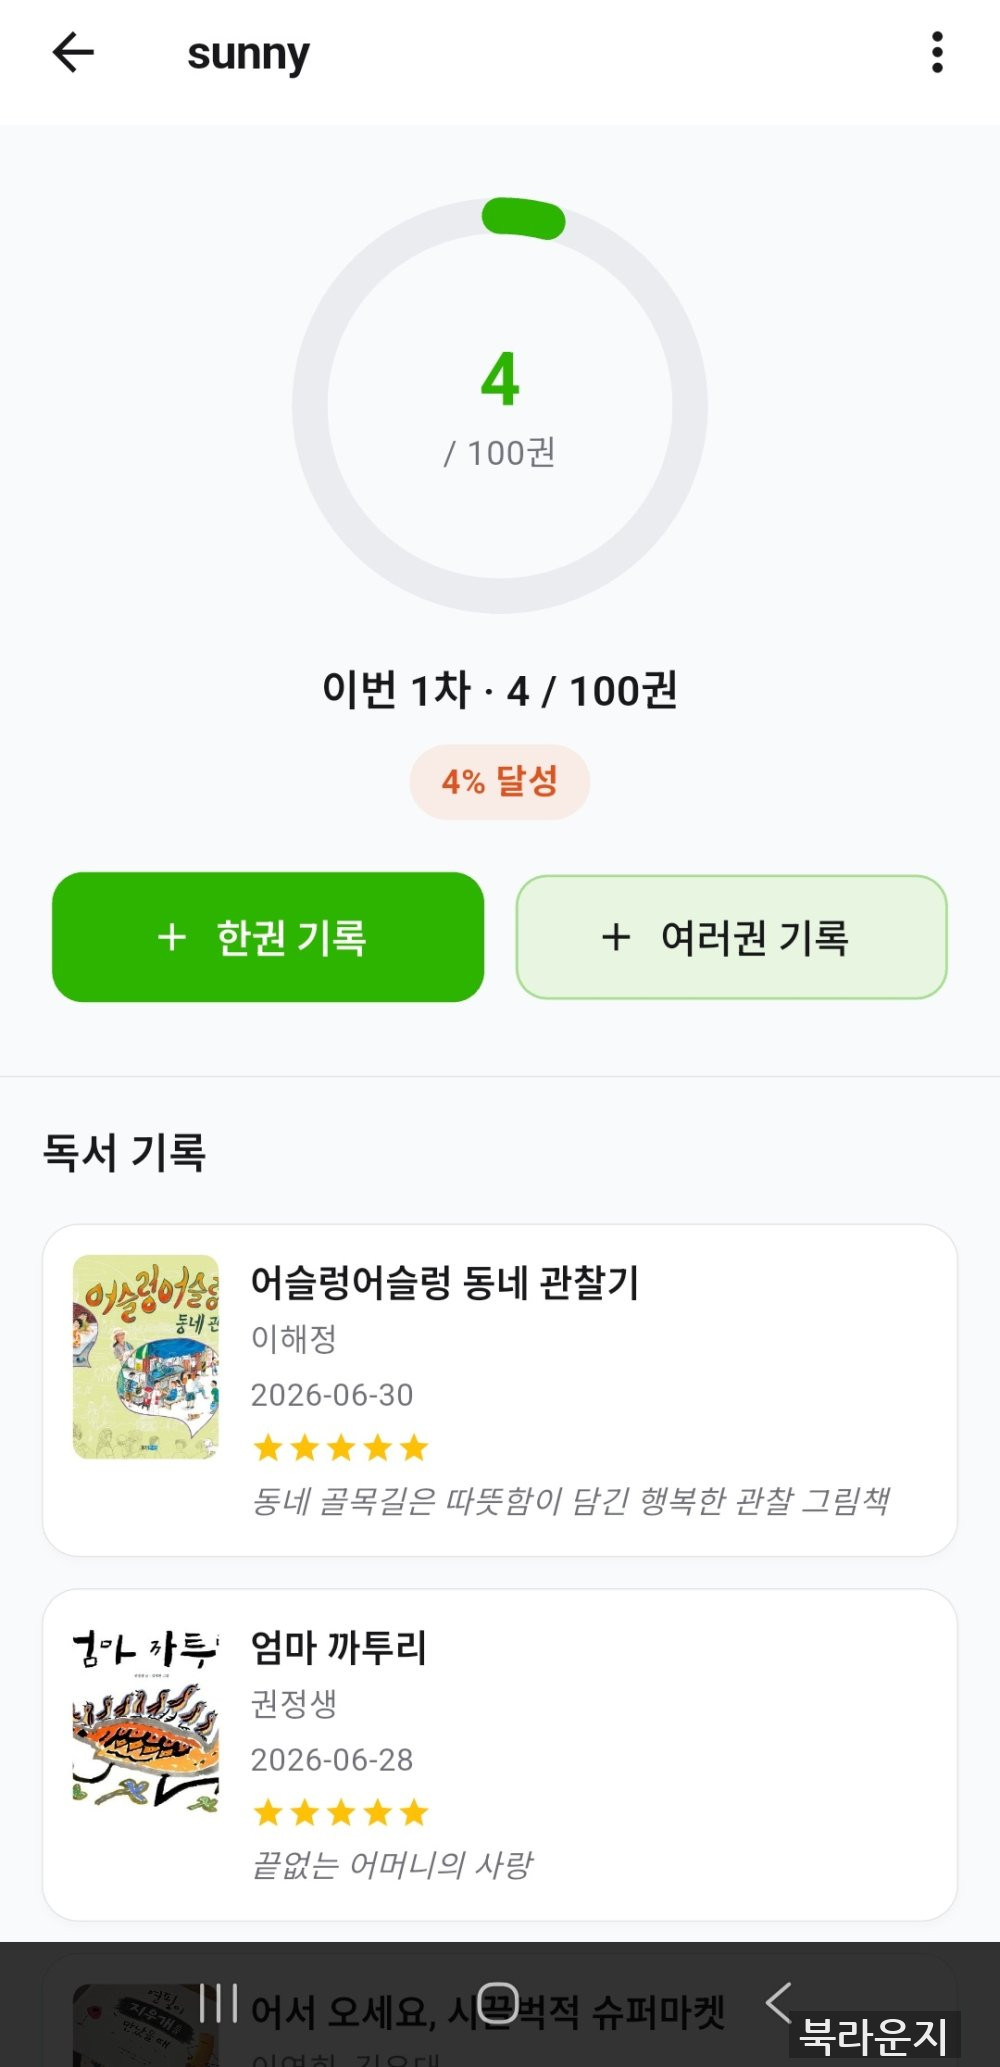The width and height of the screenshot is (1000, 2067).
Task: Tap the Android home navigation icon
Action: pyautogui.click(x=497, y=2002)
